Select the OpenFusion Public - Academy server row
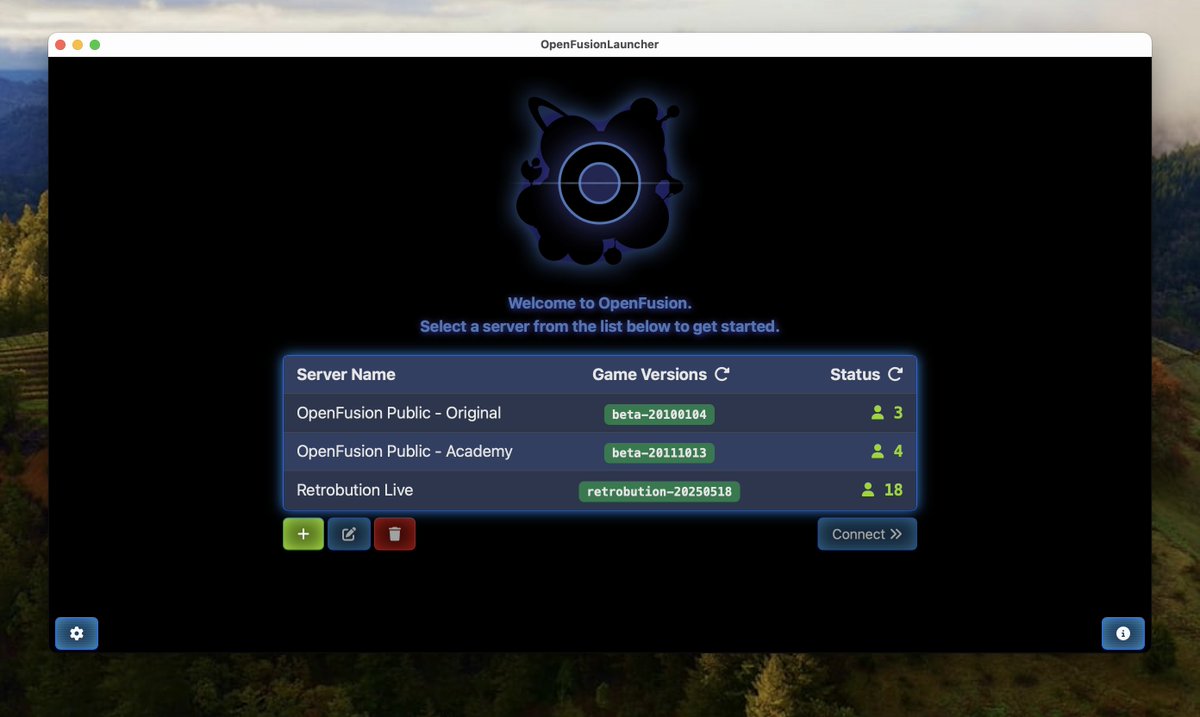 [404, 452]
